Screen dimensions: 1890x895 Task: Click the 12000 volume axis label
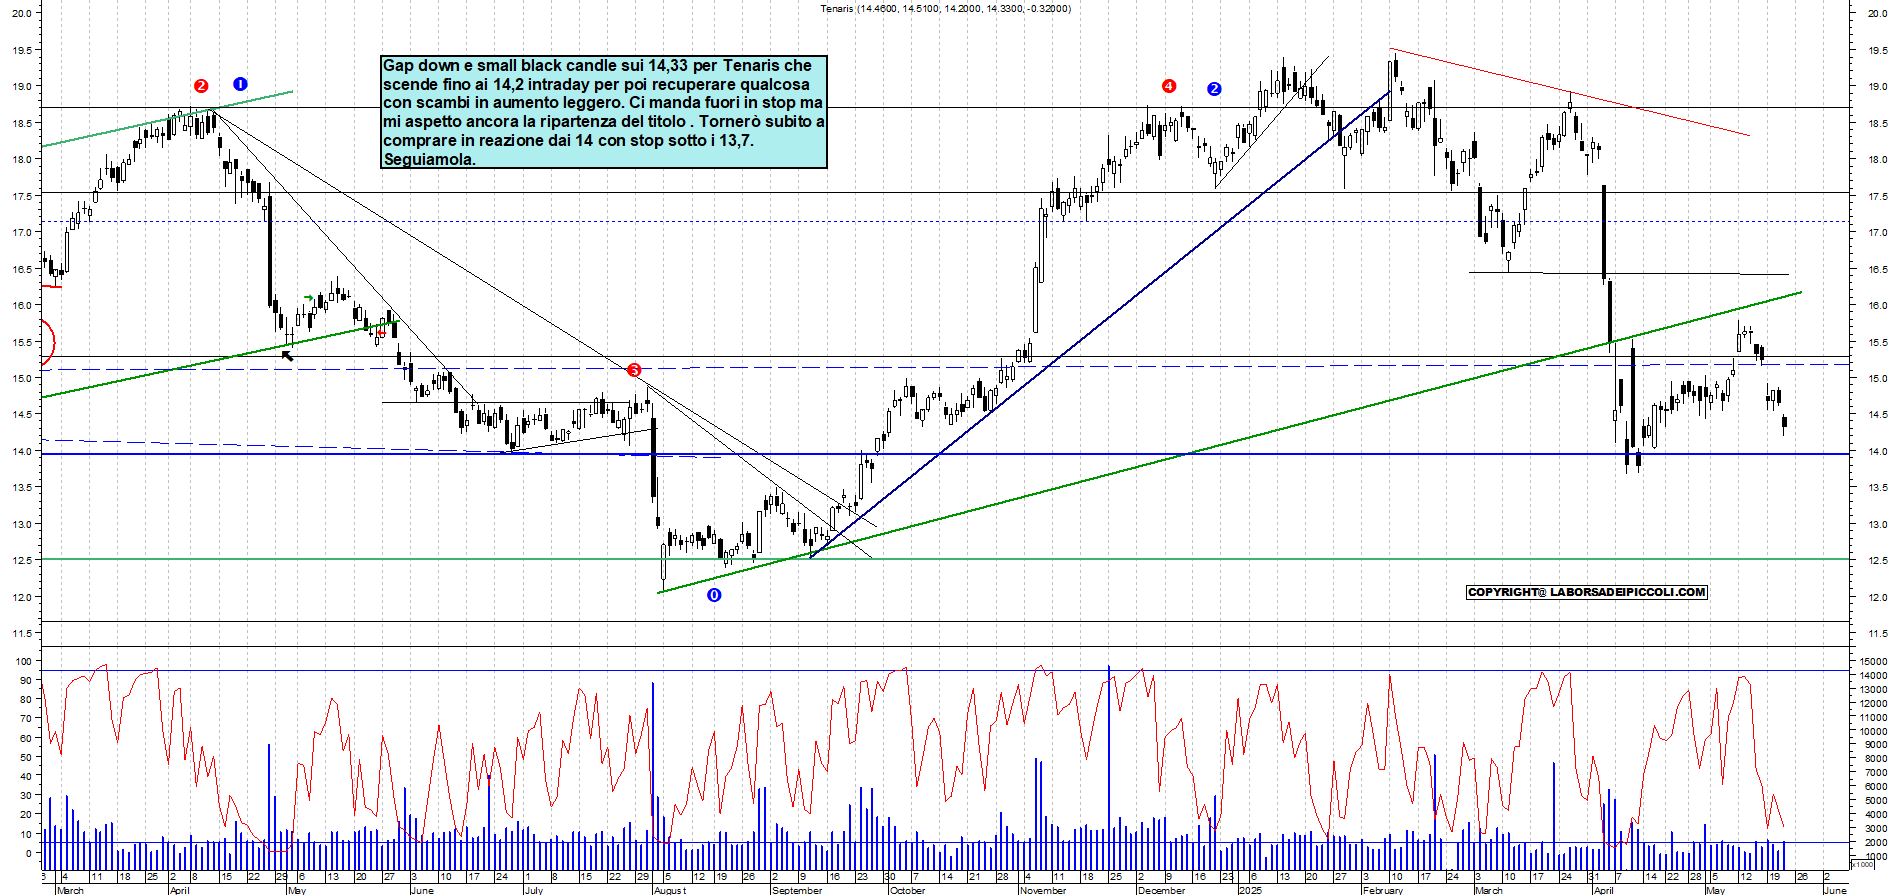pyautogui.click(x=1872, y=703)
